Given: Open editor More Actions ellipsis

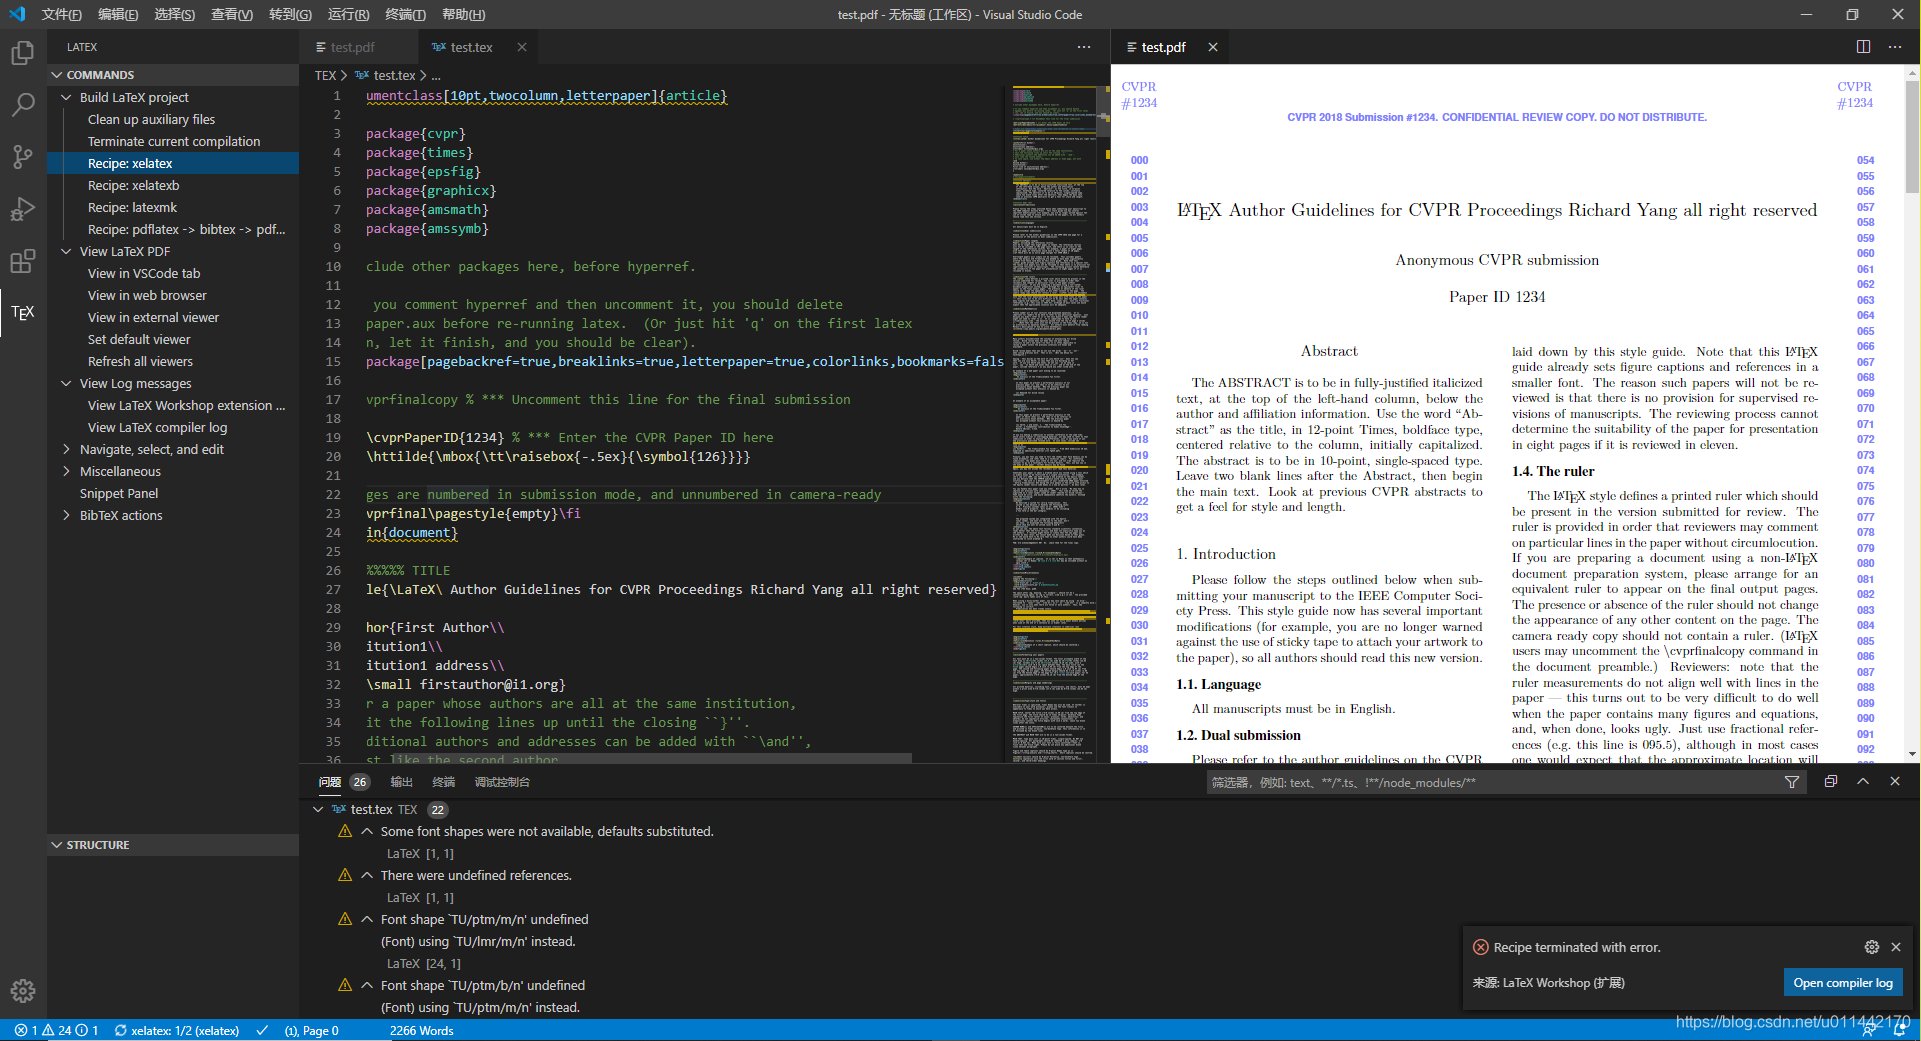Looking at the screenshot, I should (1084, 47).
